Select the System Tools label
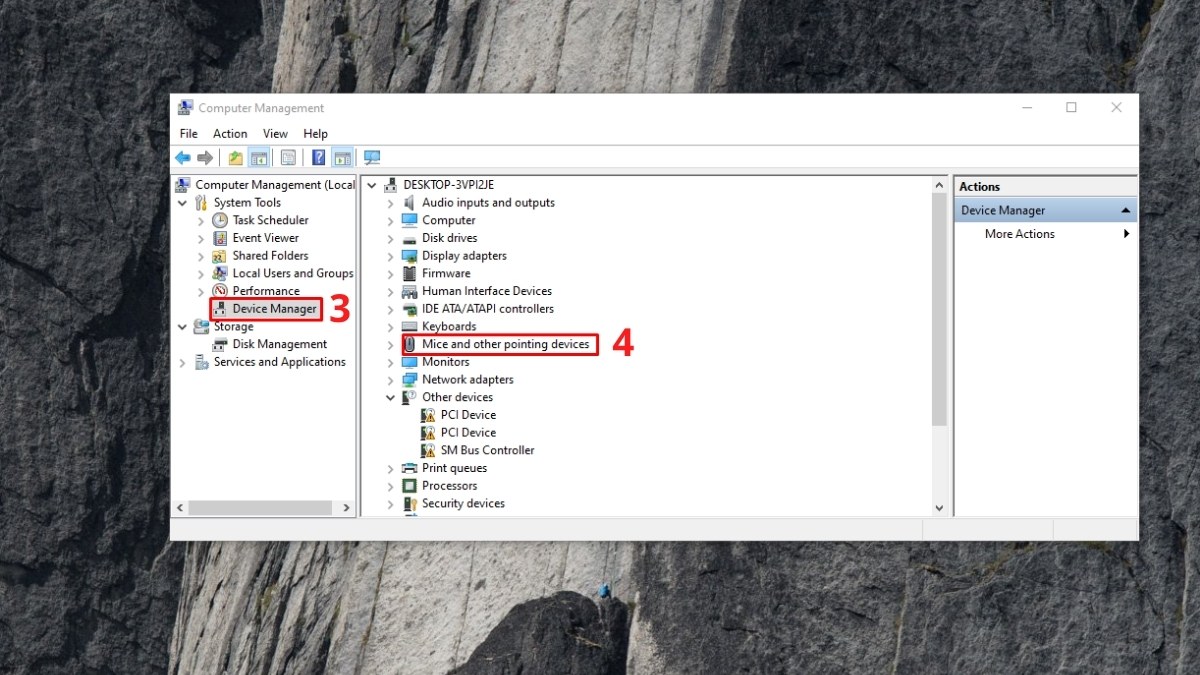 247,203
